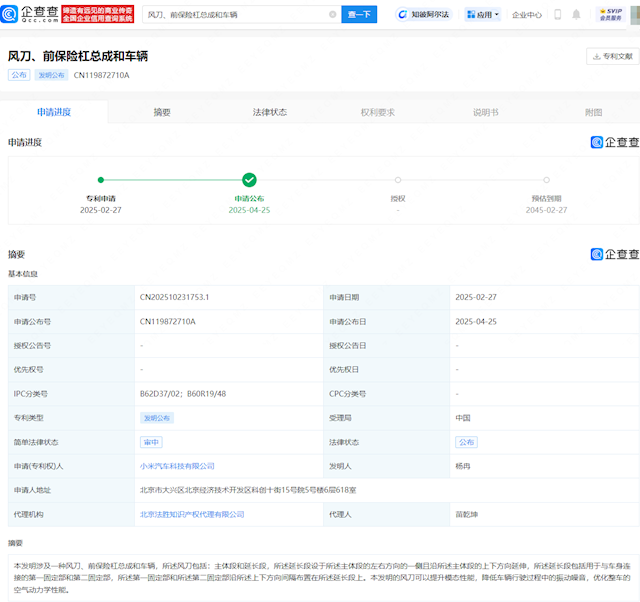Select the 2045-02-27 expiry date on timeline
640x602 pixels.
point(547,210)
